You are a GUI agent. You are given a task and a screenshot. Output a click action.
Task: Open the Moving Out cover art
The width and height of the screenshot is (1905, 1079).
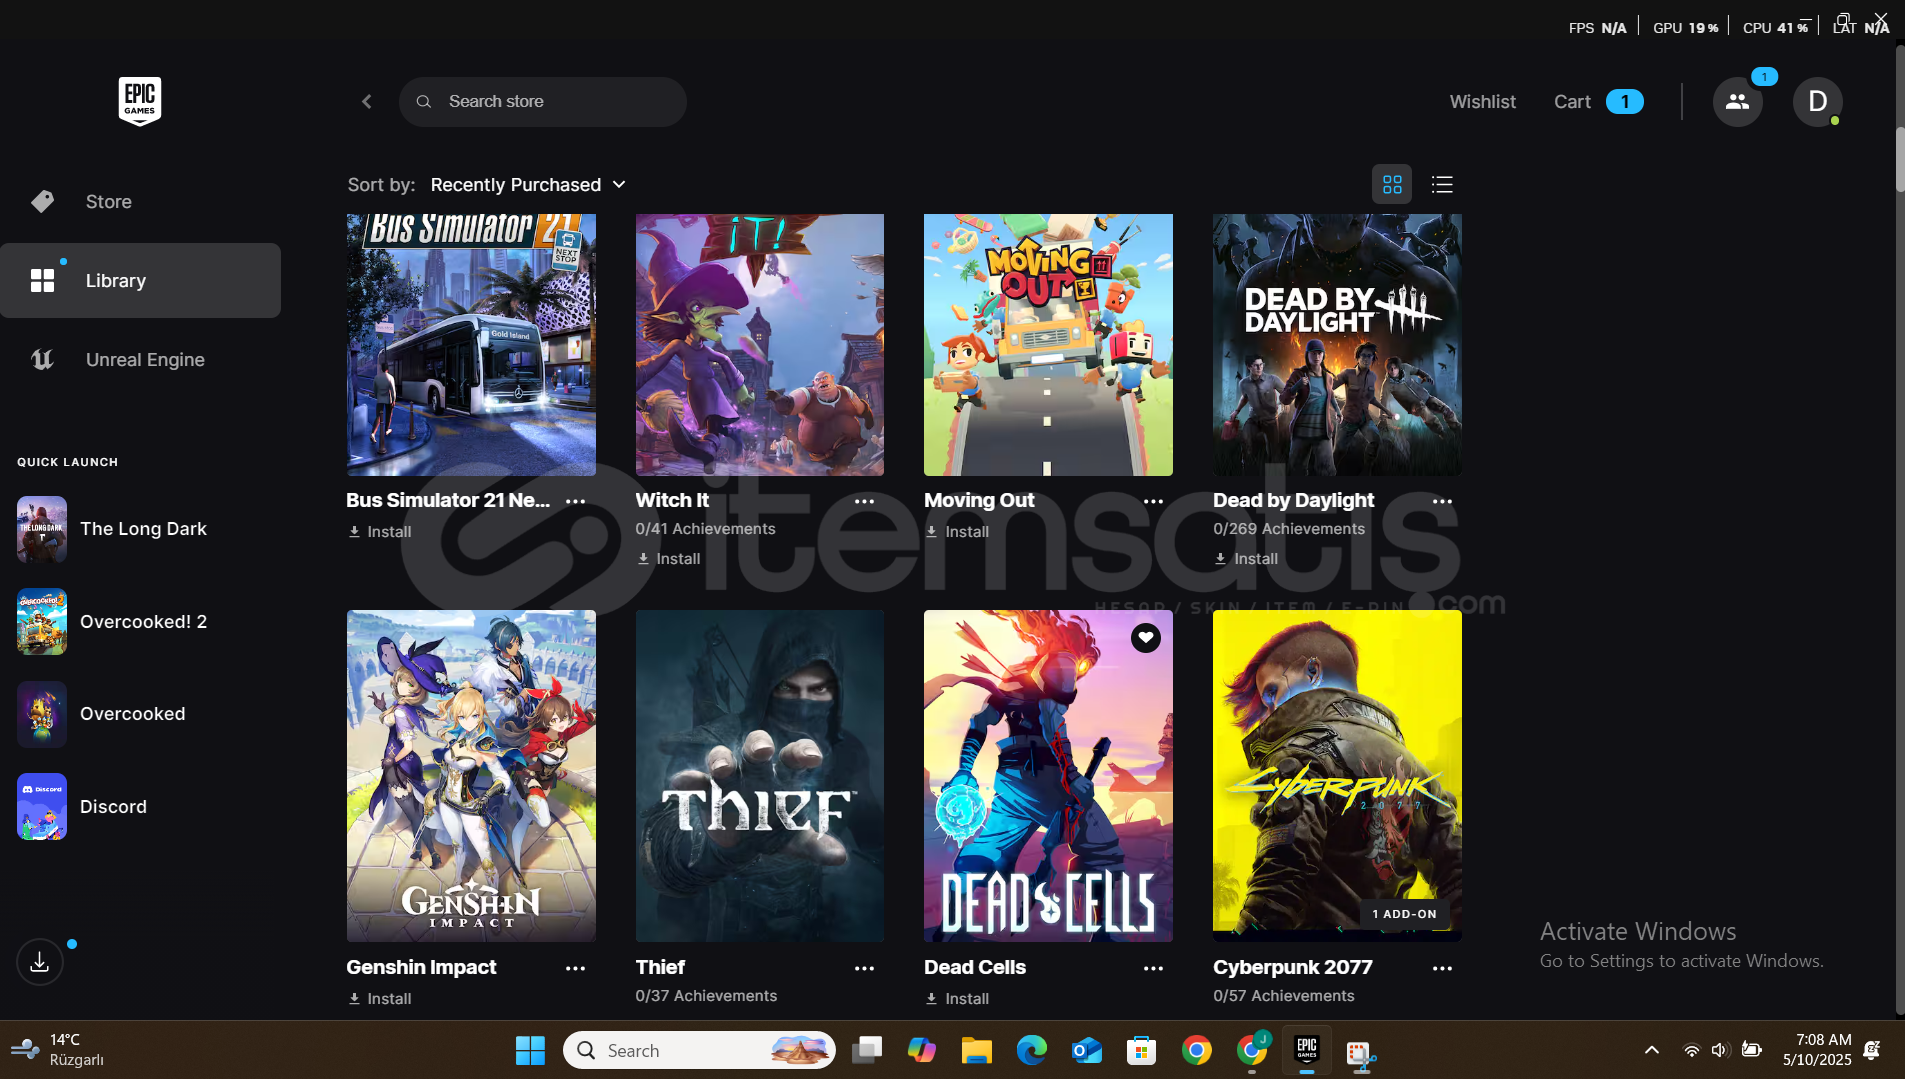[1048, 345]
